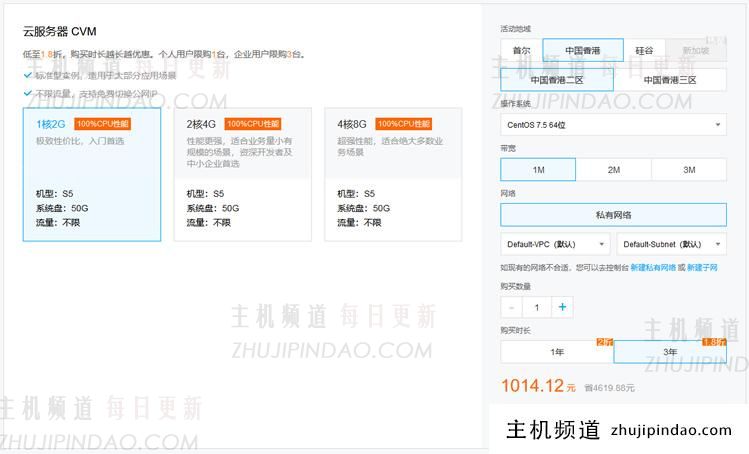Viewport: 749px width, 454px height.
Task: Select the 1核2G server plan card
Action: 92,174
